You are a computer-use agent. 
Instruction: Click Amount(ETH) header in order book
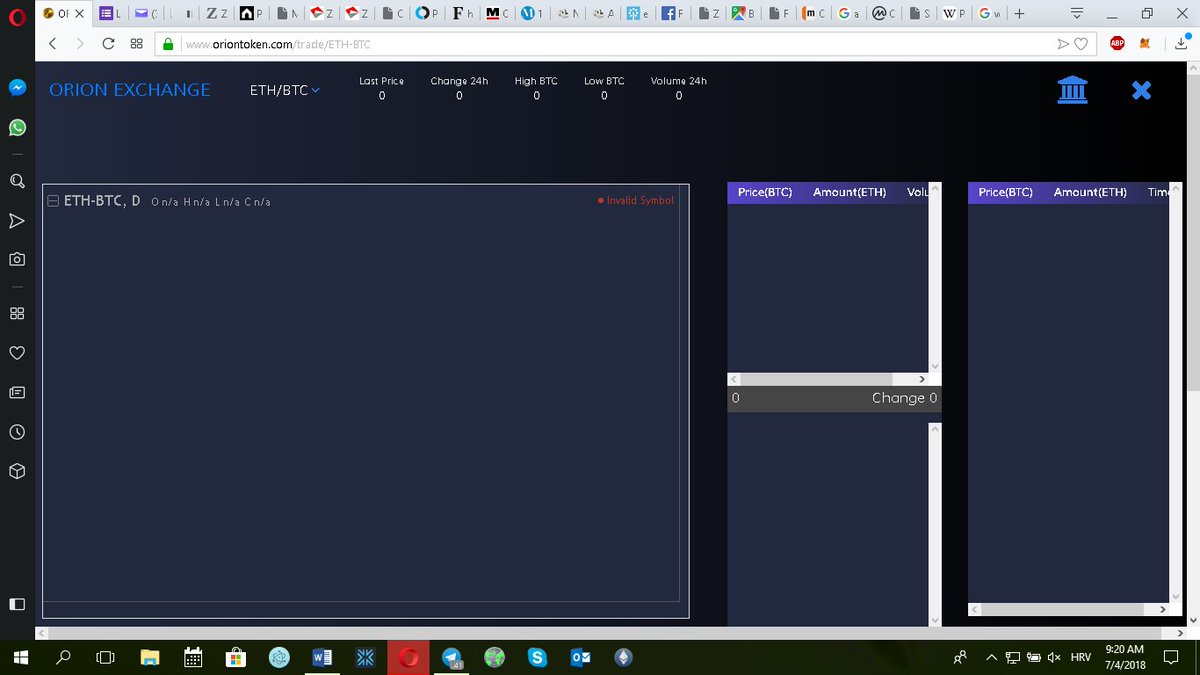point(850,192)
